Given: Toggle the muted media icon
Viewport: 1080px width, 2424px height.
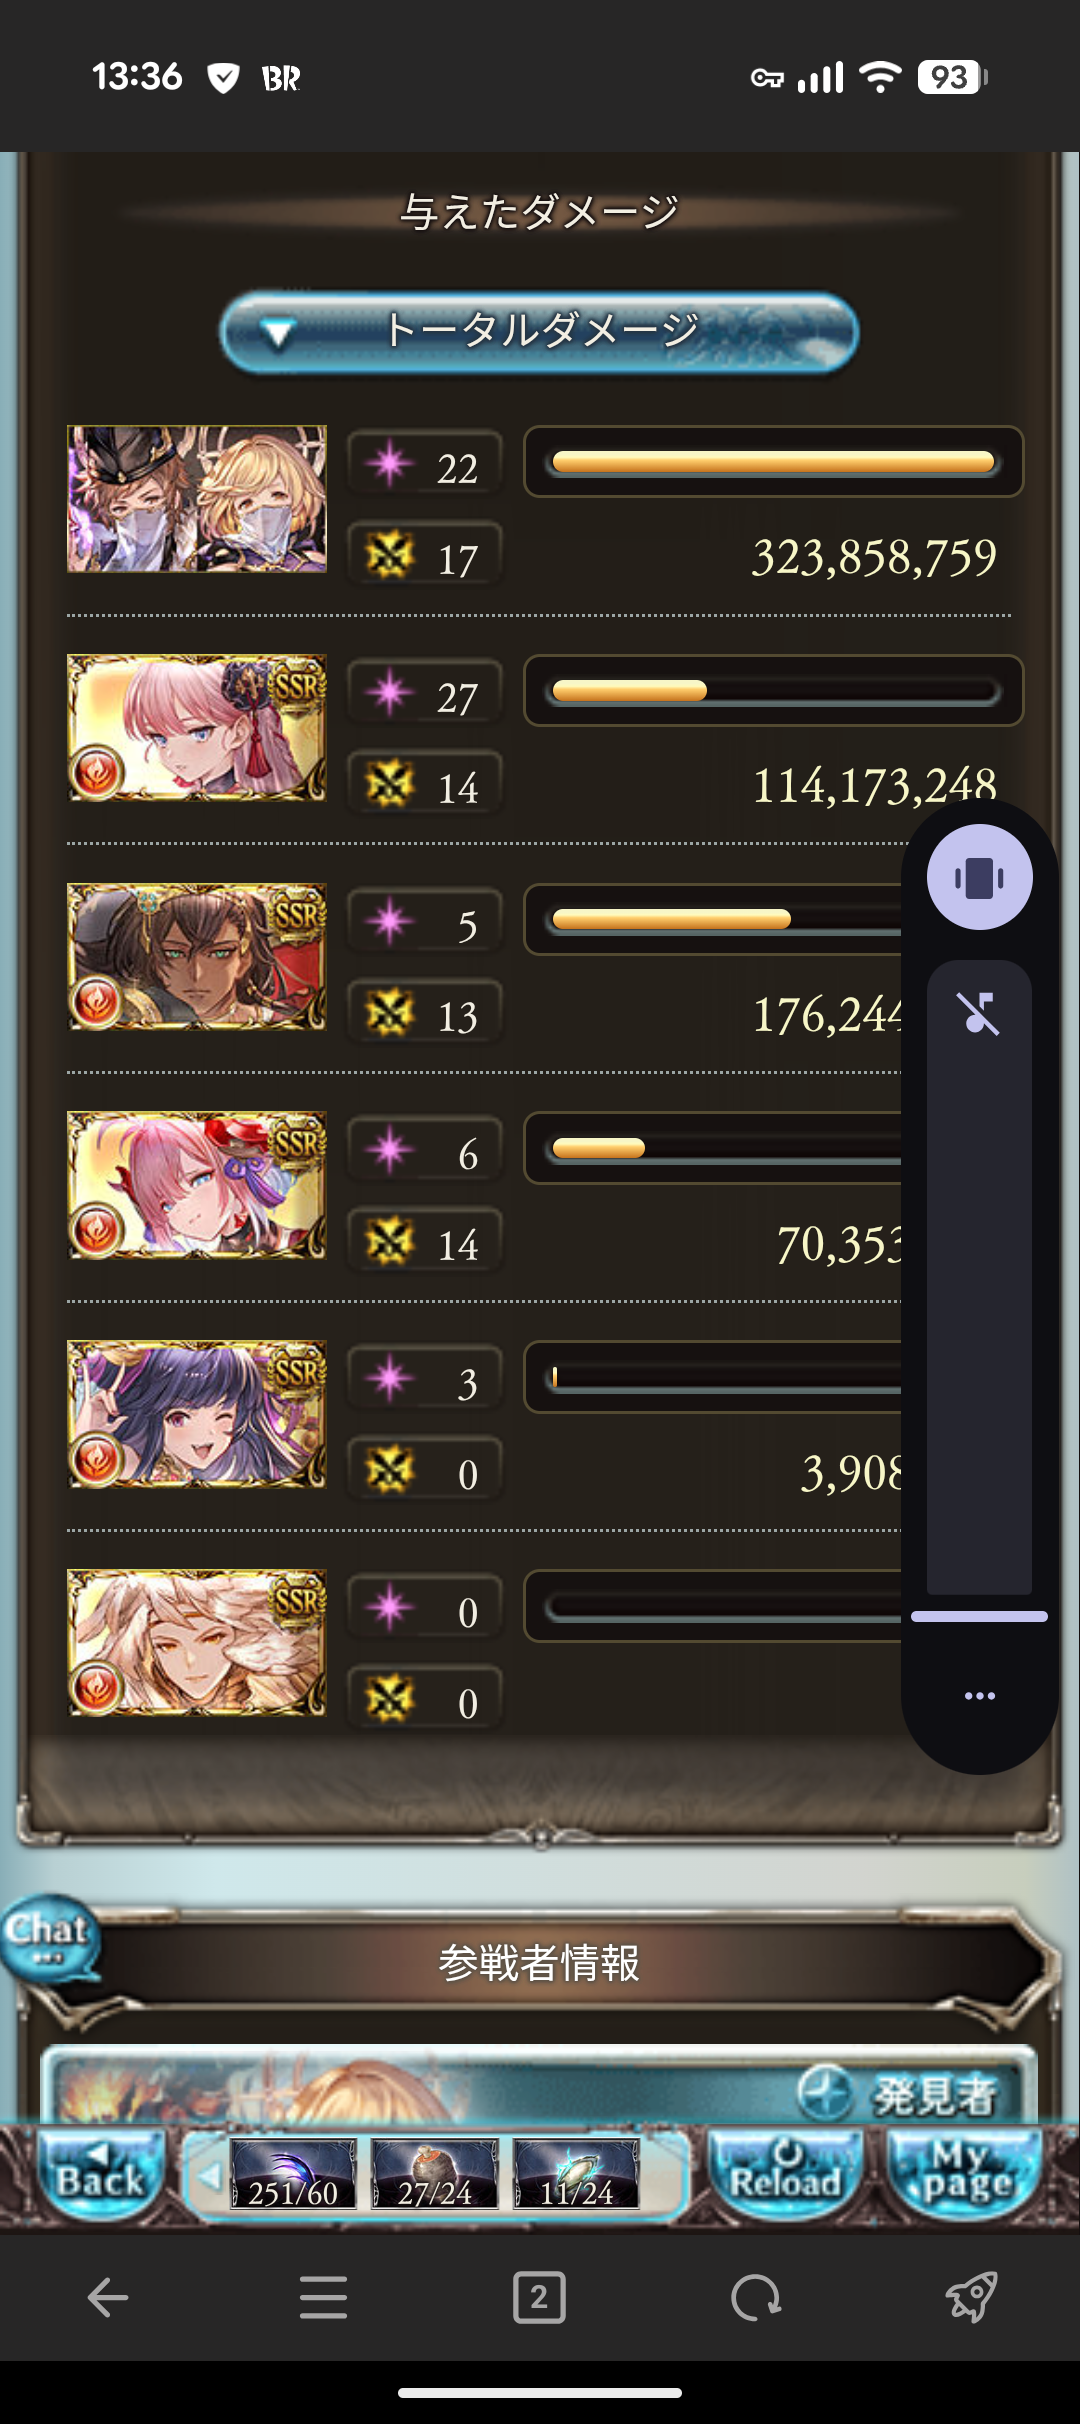Looking at the screenshot, I should (x=979, y=1013).
